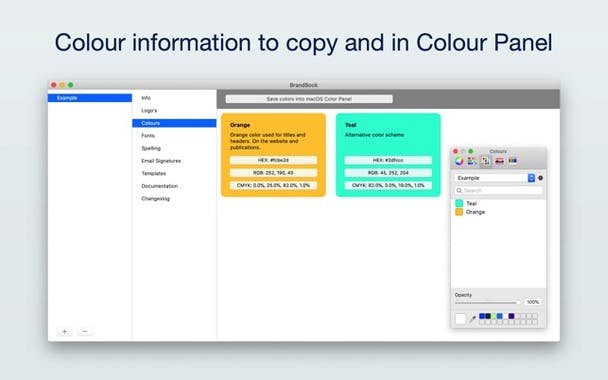This screenshot has width=608, height=380.
Task: Open the Info section
Action: (x=174, y=98)
